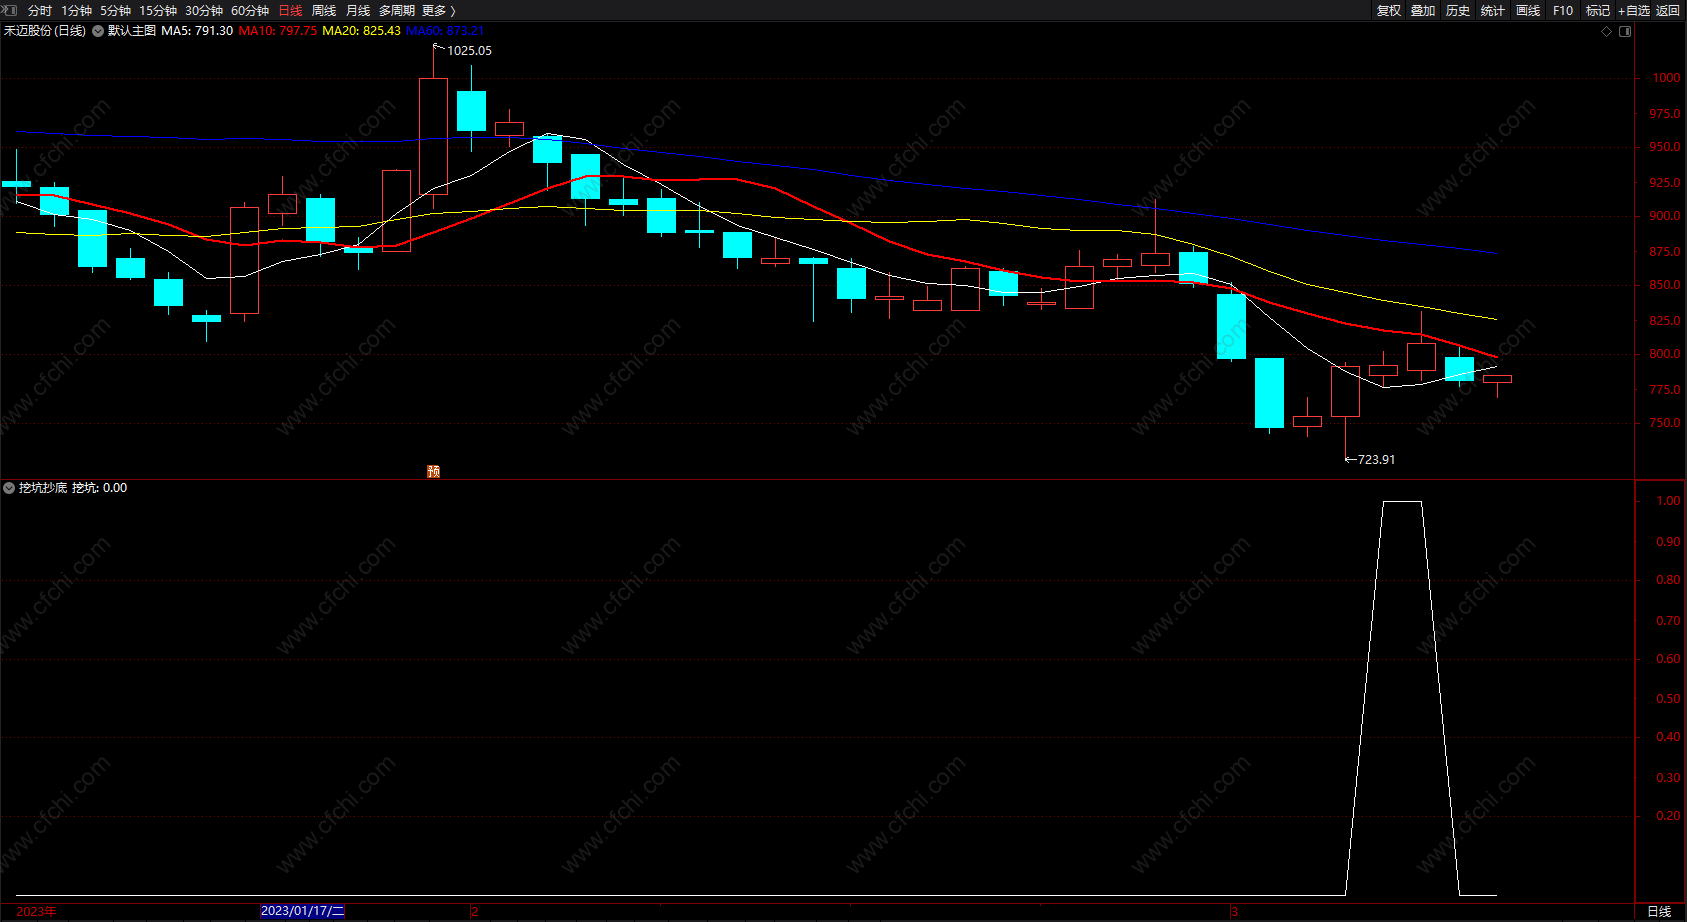Screen dimensions: 1687x922
Task: Toggle the right side panel icon
Action: pos(1625,31)
